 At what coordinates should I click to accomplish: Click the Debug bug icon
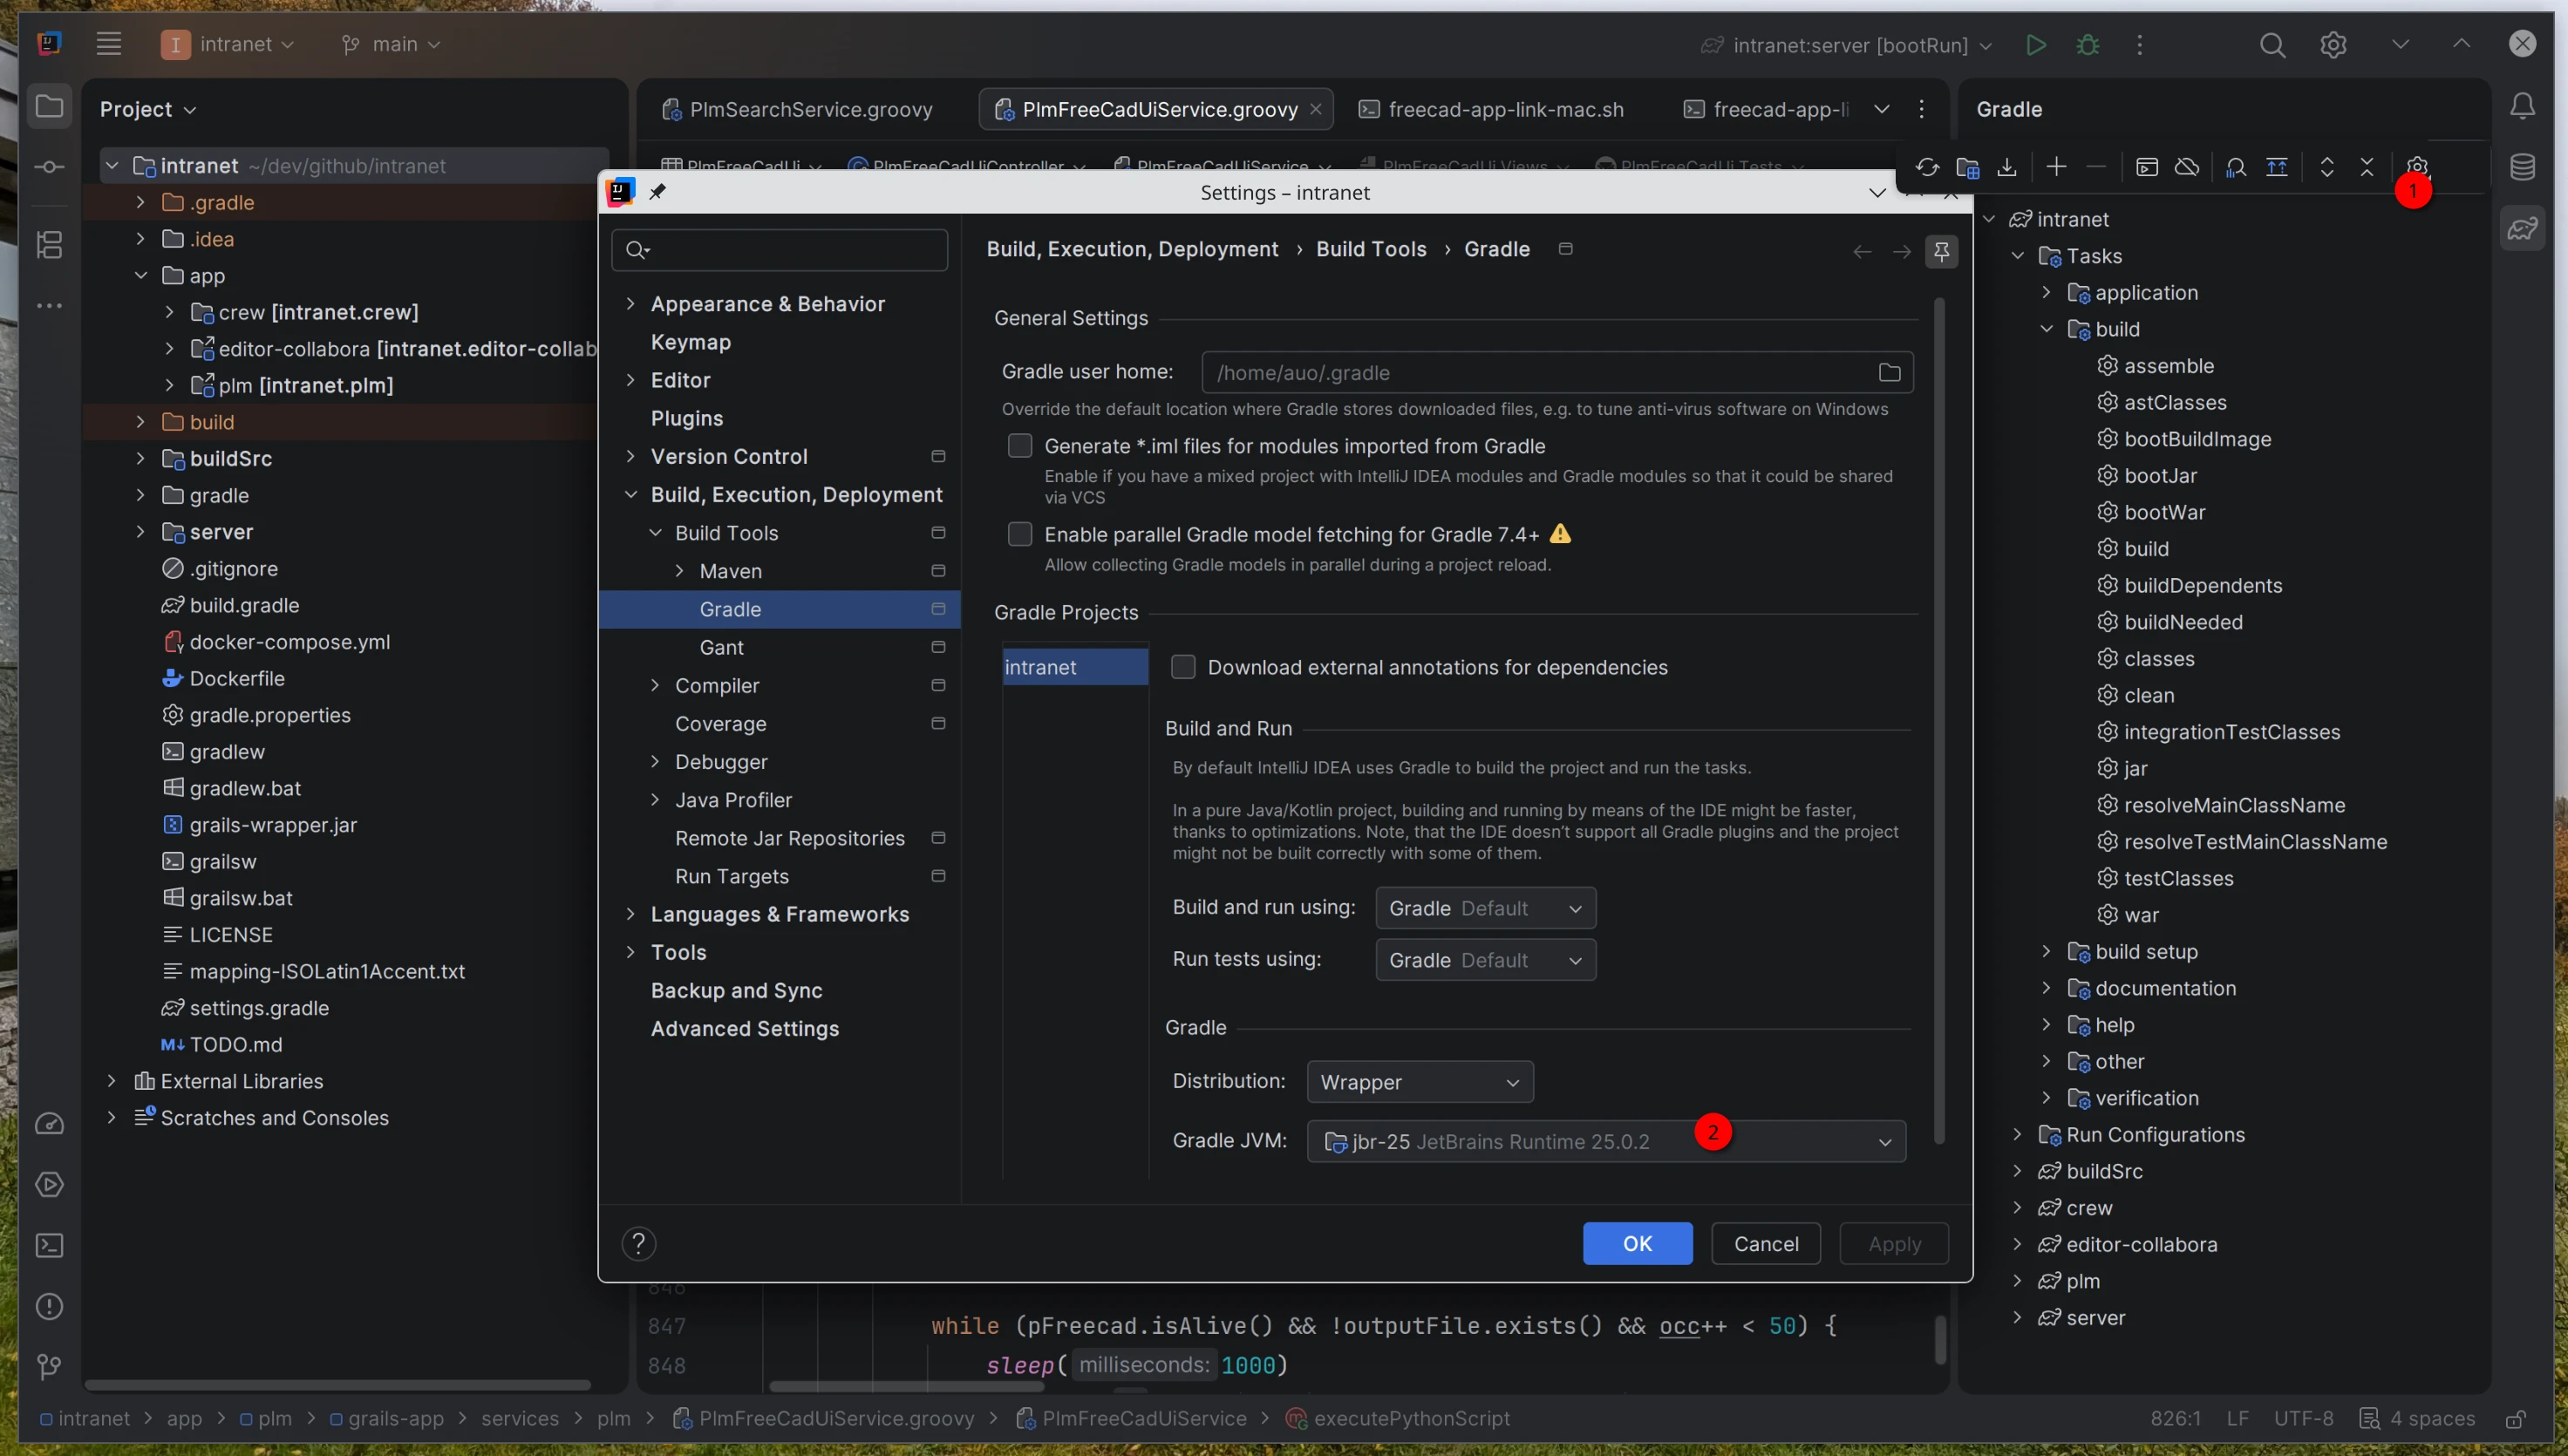click(2088, 45)
